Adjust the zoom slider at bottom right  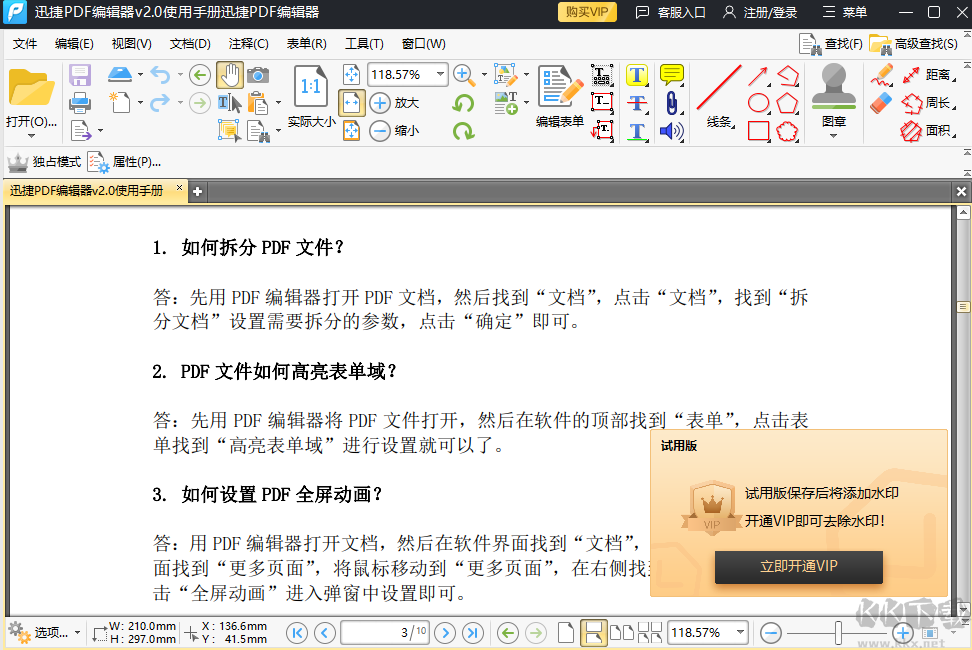click(x=840, y=632)
